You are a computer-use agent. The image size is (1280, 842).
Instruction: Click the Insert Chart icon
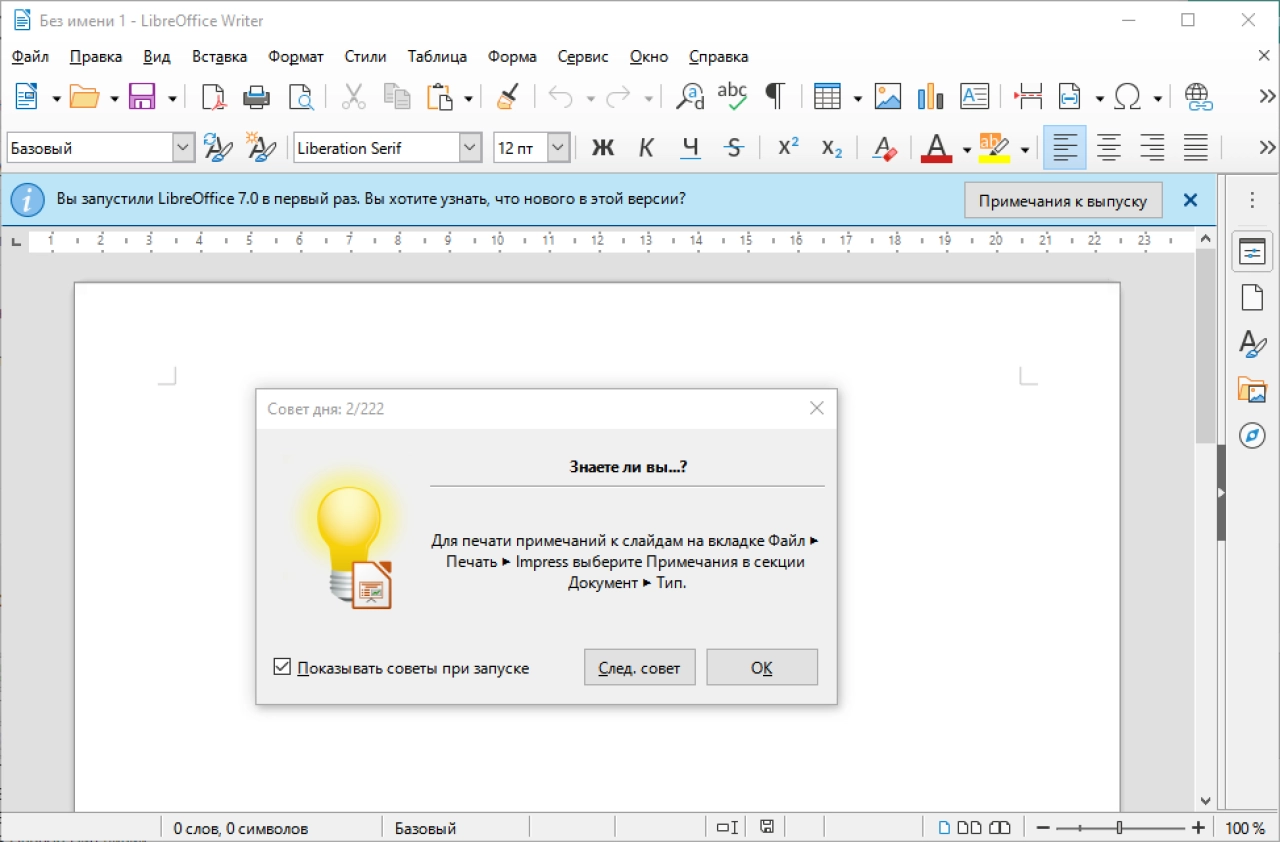click(x=931, y=97)
